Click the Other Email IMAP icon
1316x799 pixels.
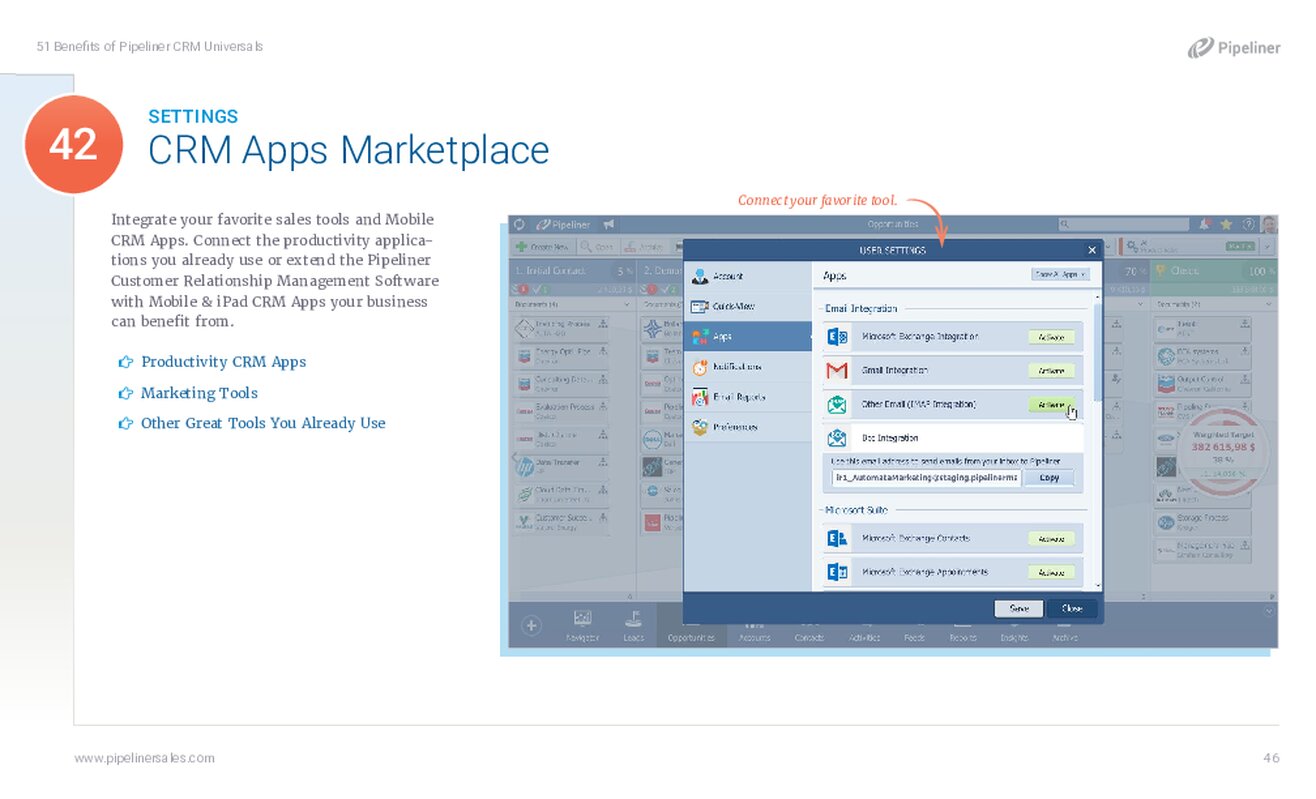tap(837, 405)
